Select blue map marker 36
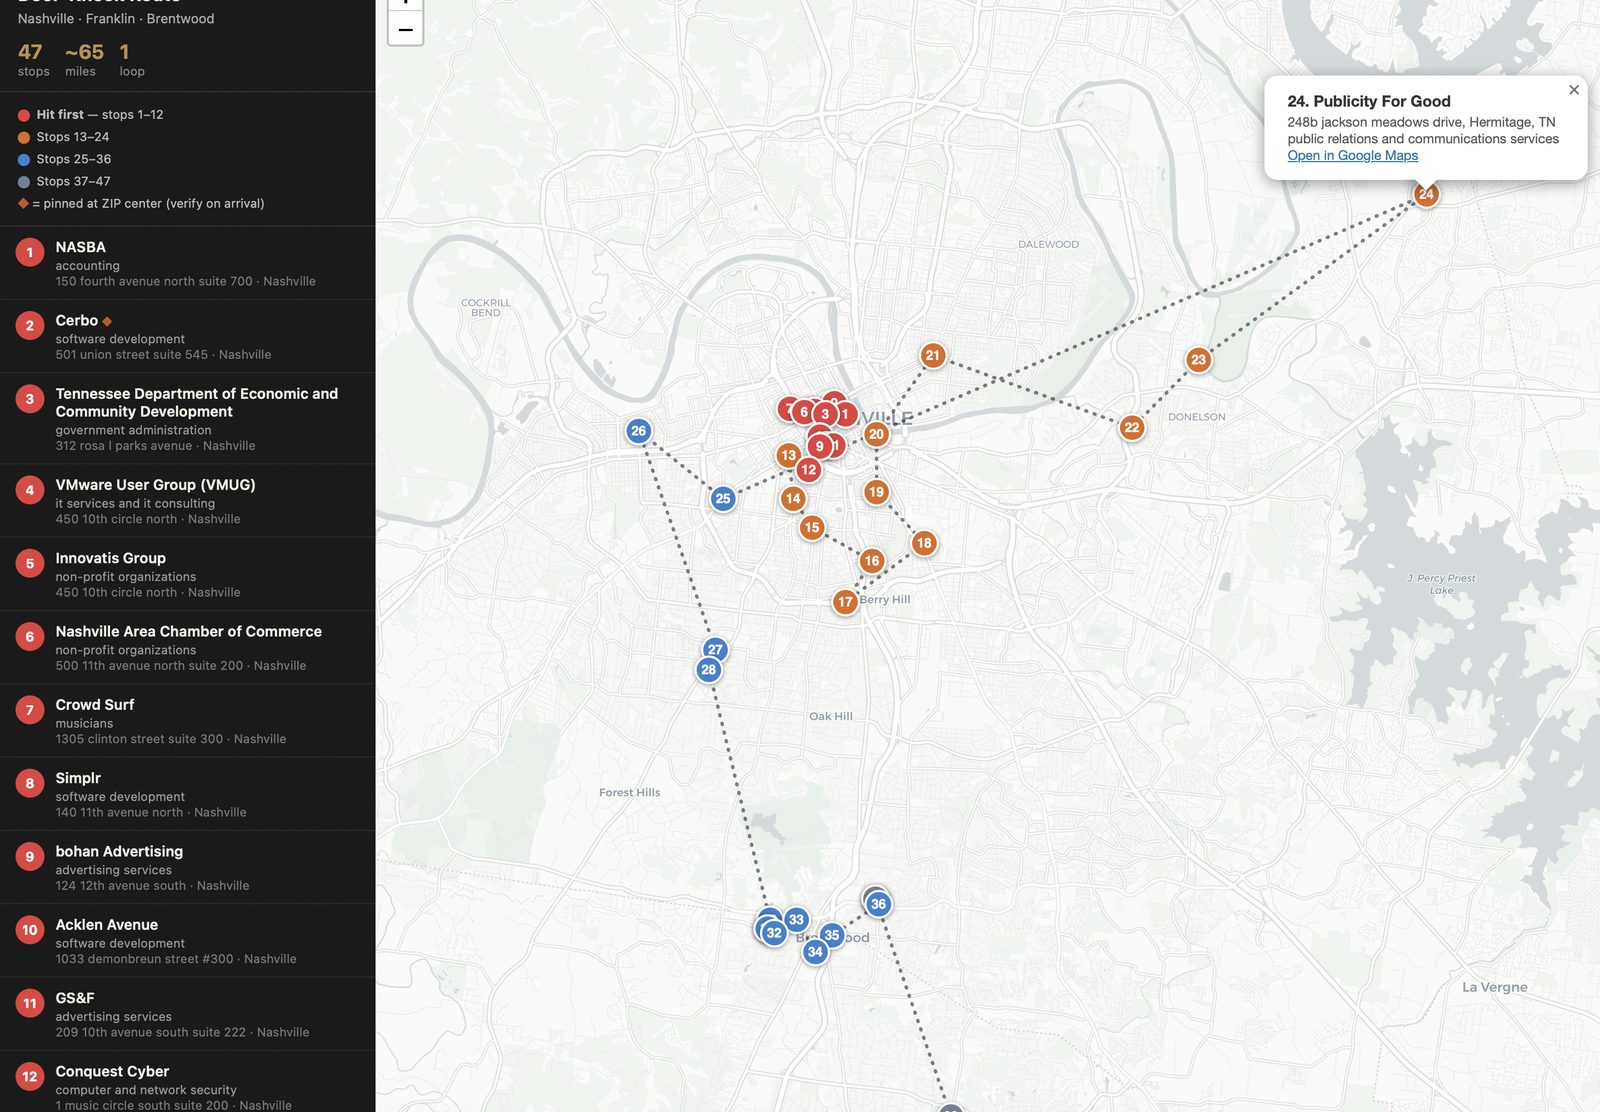 (x=878, y=904)
